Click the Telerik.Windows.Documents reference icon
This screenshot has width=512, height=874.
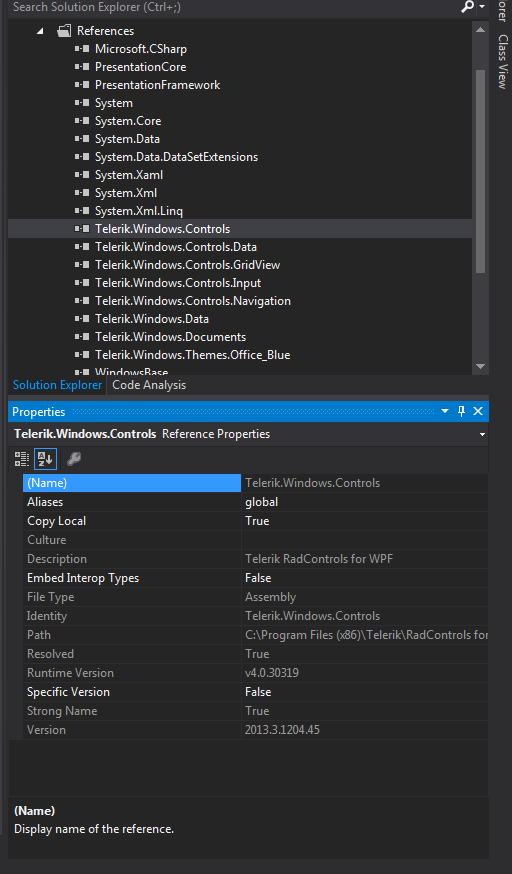(82, 337)
